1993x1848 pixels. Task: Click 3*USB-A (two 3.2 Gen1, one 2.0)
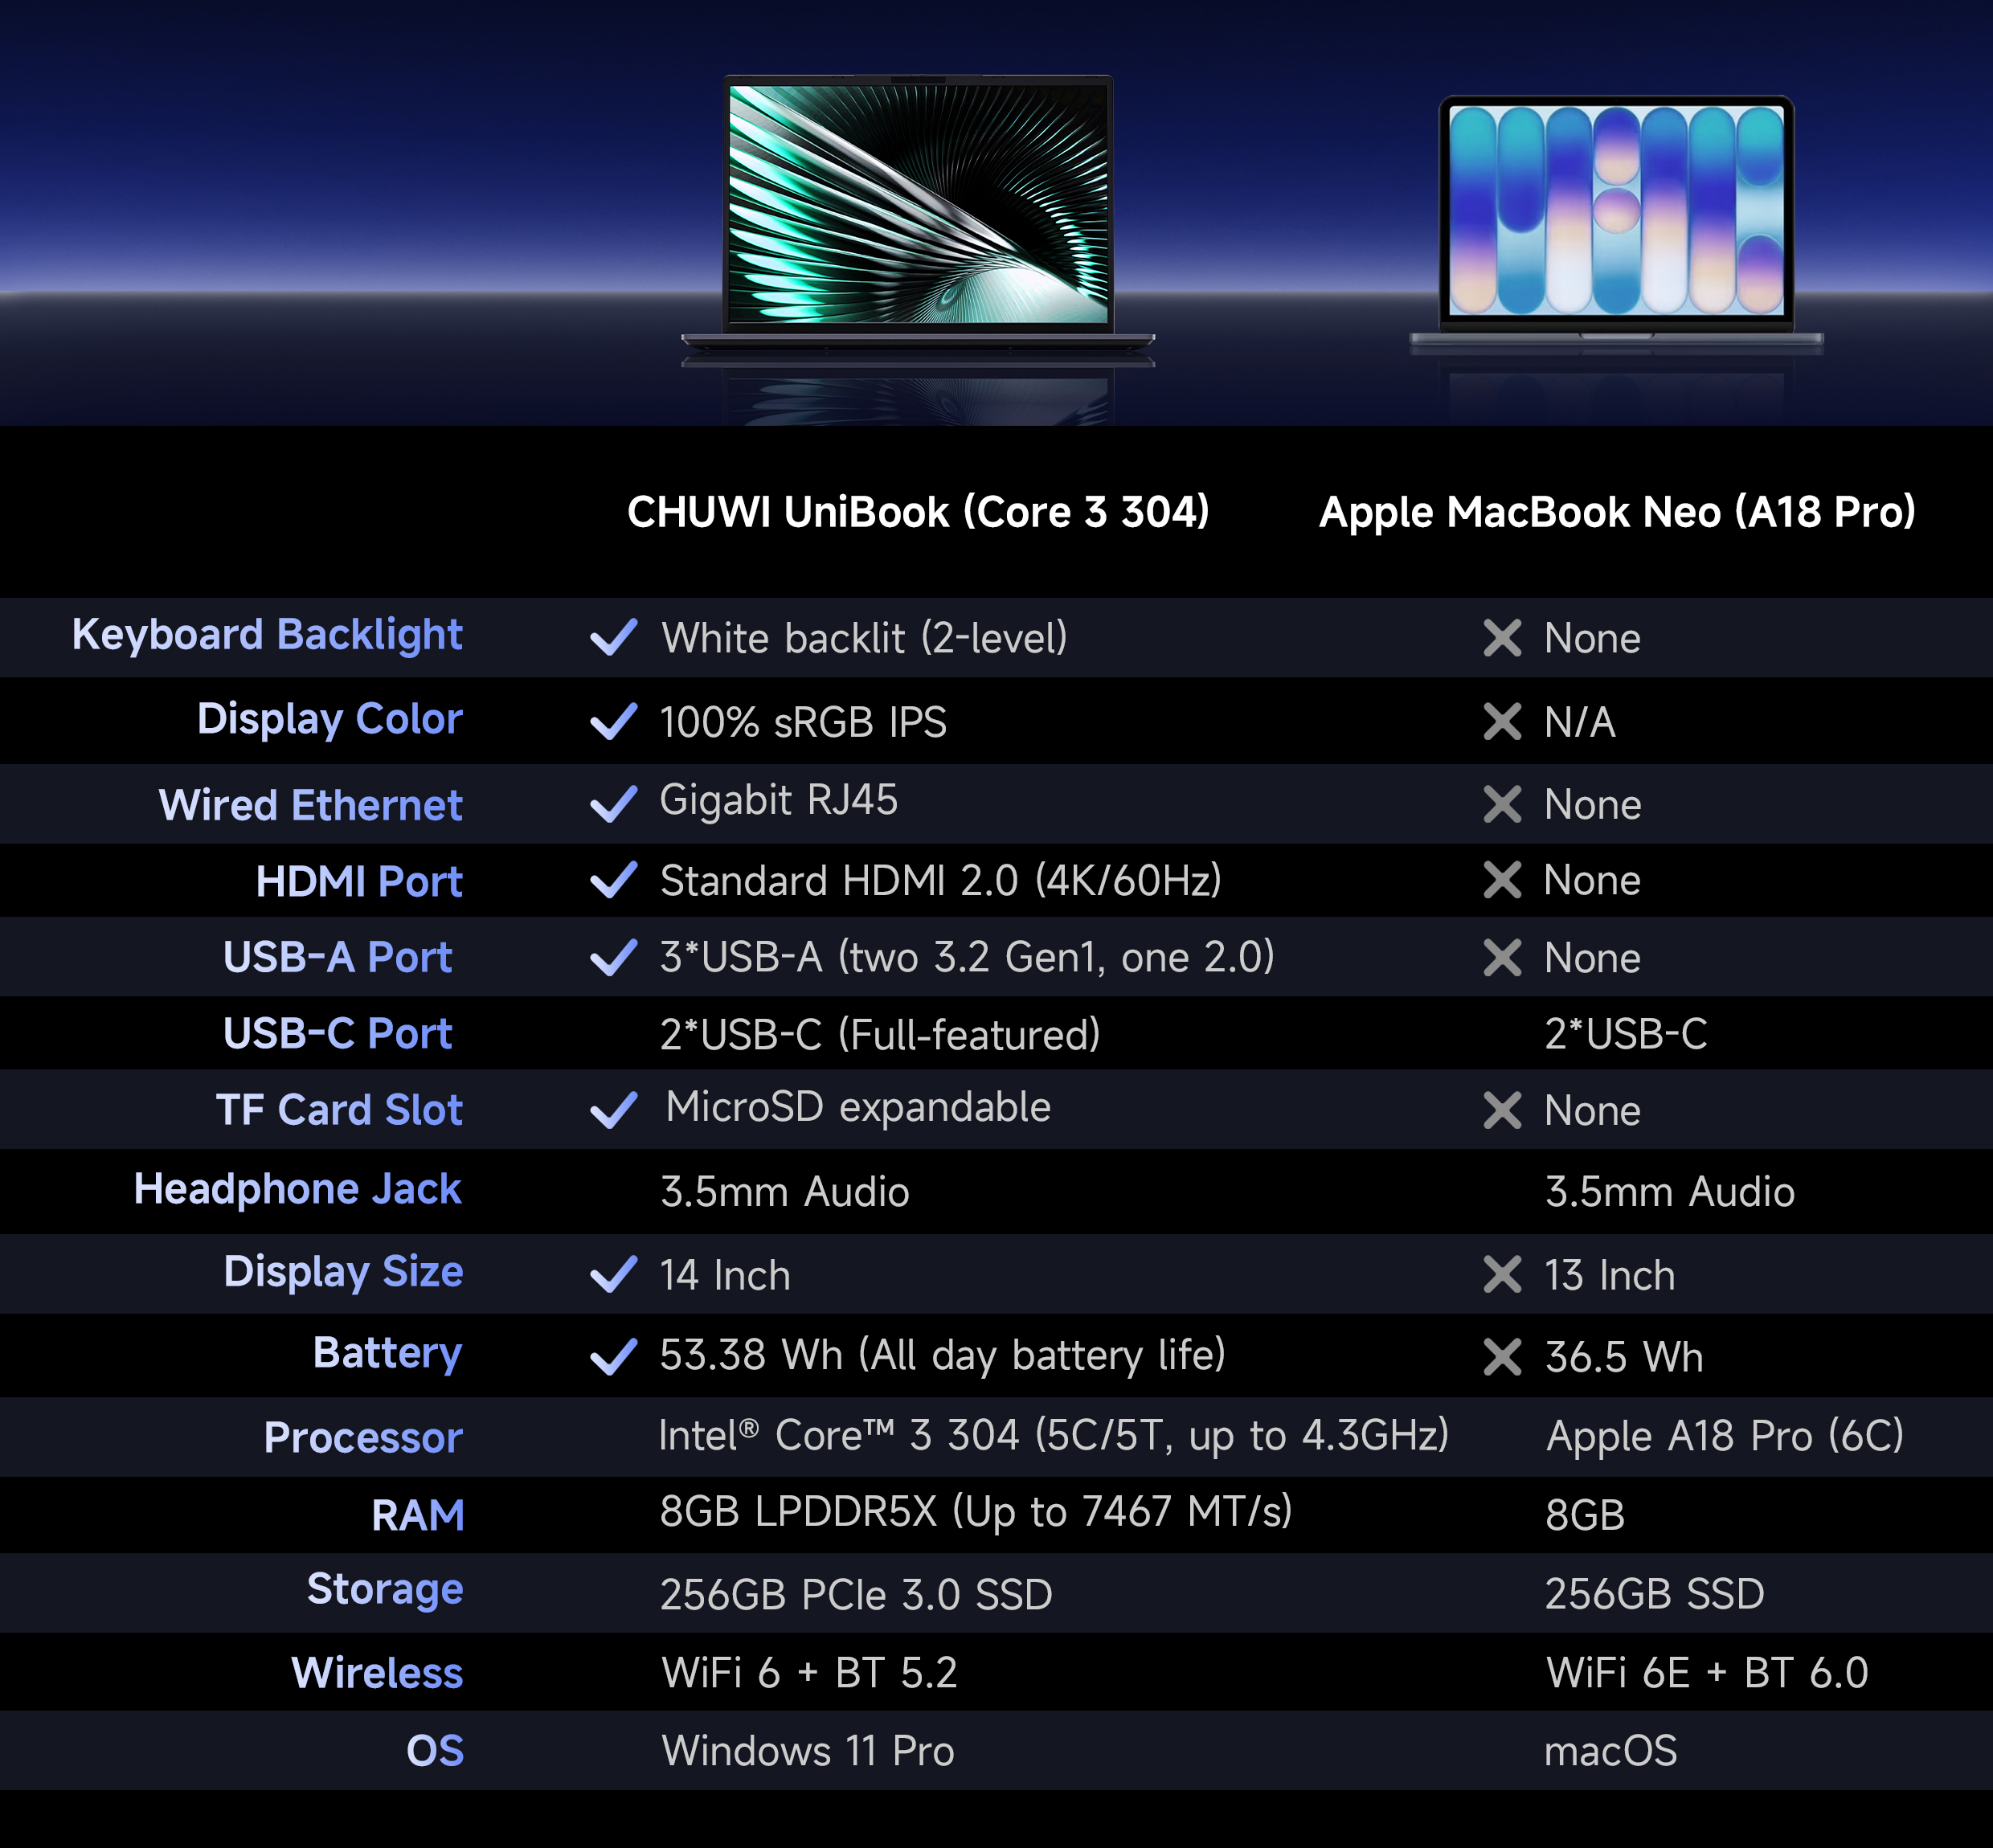click(x=967, y=957)
